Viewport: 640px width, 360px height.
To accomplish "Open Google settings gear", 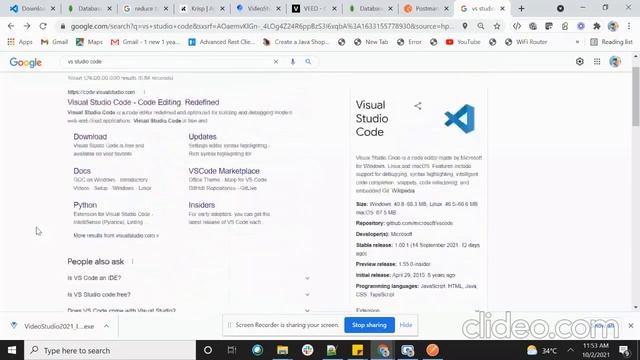I will pyautogui.click(x=580, y=62).
